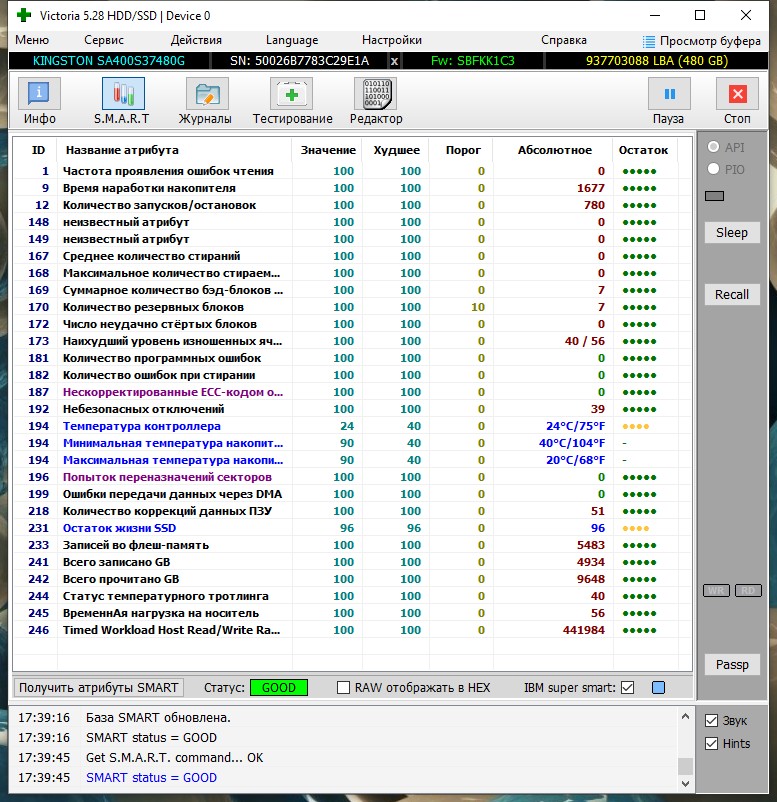The width and height of the screenshot is (777, 802).
Task: Click the Худшее column header
Action: (x=396, y=150)
